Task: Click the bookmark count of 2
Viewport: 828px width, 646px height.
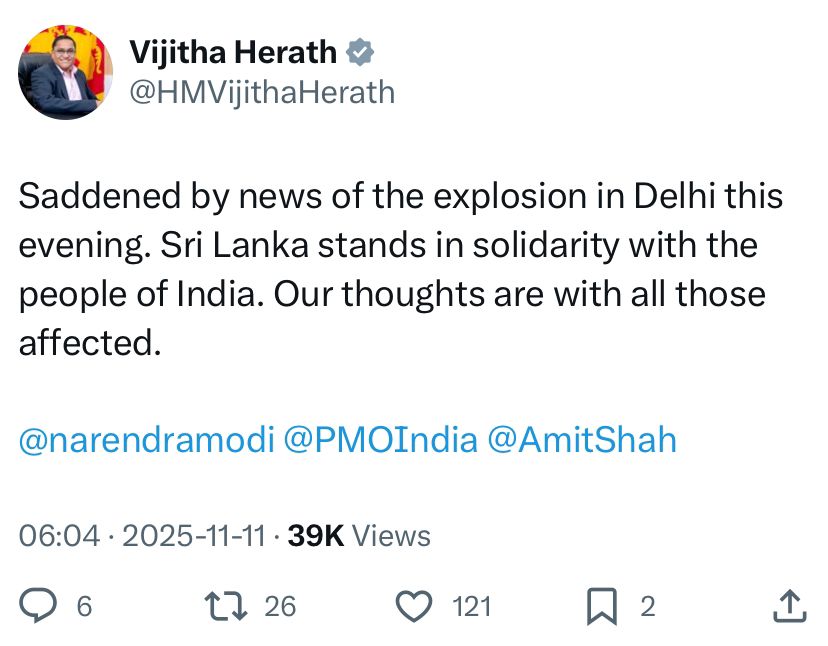Action: (x=647, y=606)
